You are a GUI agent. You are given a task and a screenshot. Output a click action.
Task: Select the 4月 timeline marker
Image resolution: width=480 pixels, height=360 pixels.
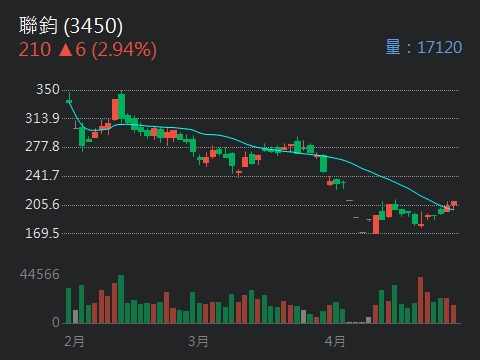[x=335, y=341]
